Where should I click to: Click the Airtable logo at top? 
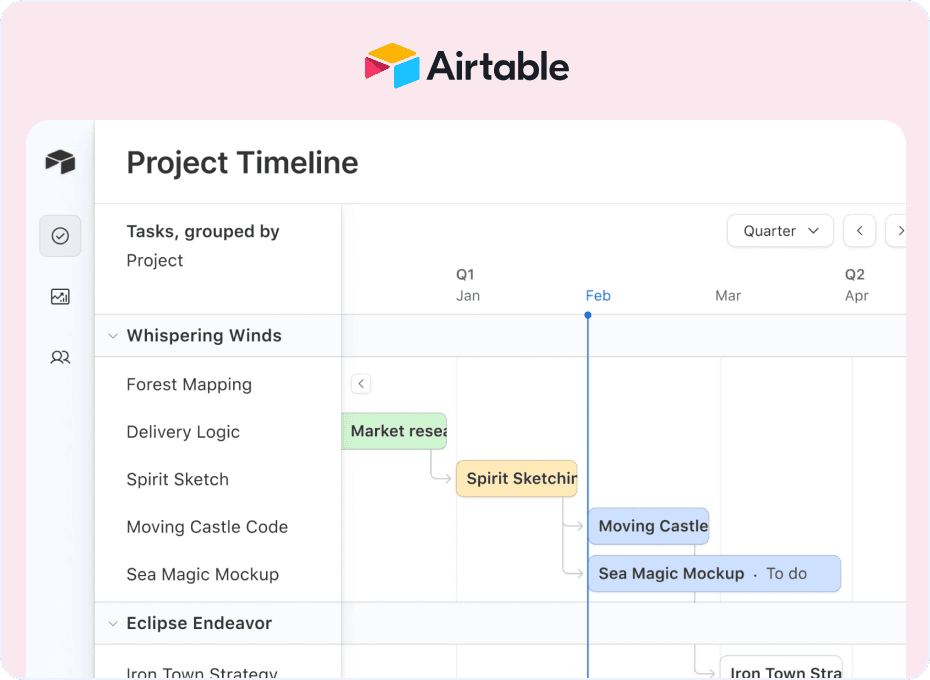point(467,65)
